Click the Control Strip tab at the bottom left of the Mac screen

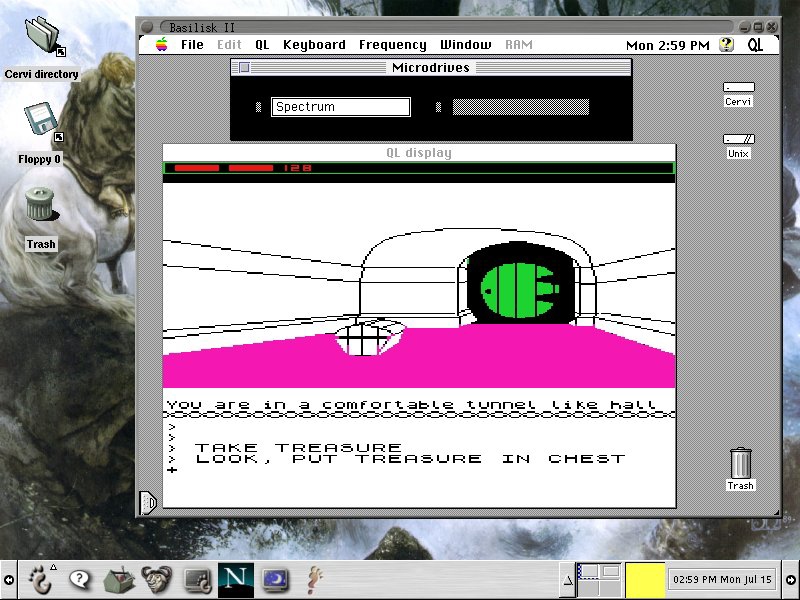tap(147, 503)
